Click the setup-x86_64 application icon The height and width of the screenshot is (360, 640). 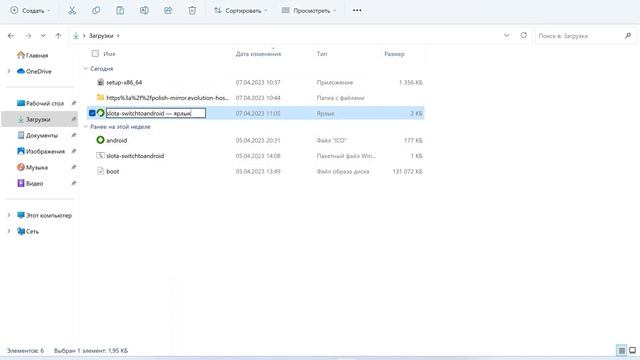pos(100,82)
